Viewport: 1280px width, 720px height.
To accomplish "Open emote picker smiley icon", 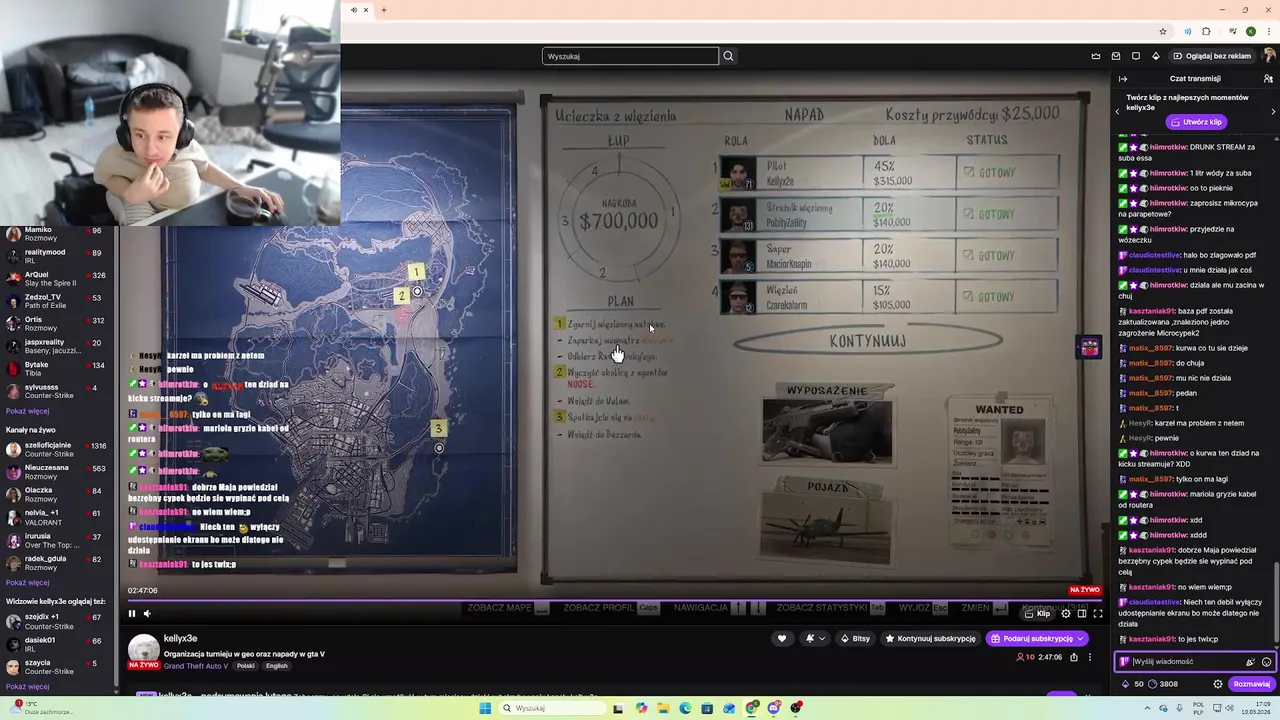I will coord(1266,662).
